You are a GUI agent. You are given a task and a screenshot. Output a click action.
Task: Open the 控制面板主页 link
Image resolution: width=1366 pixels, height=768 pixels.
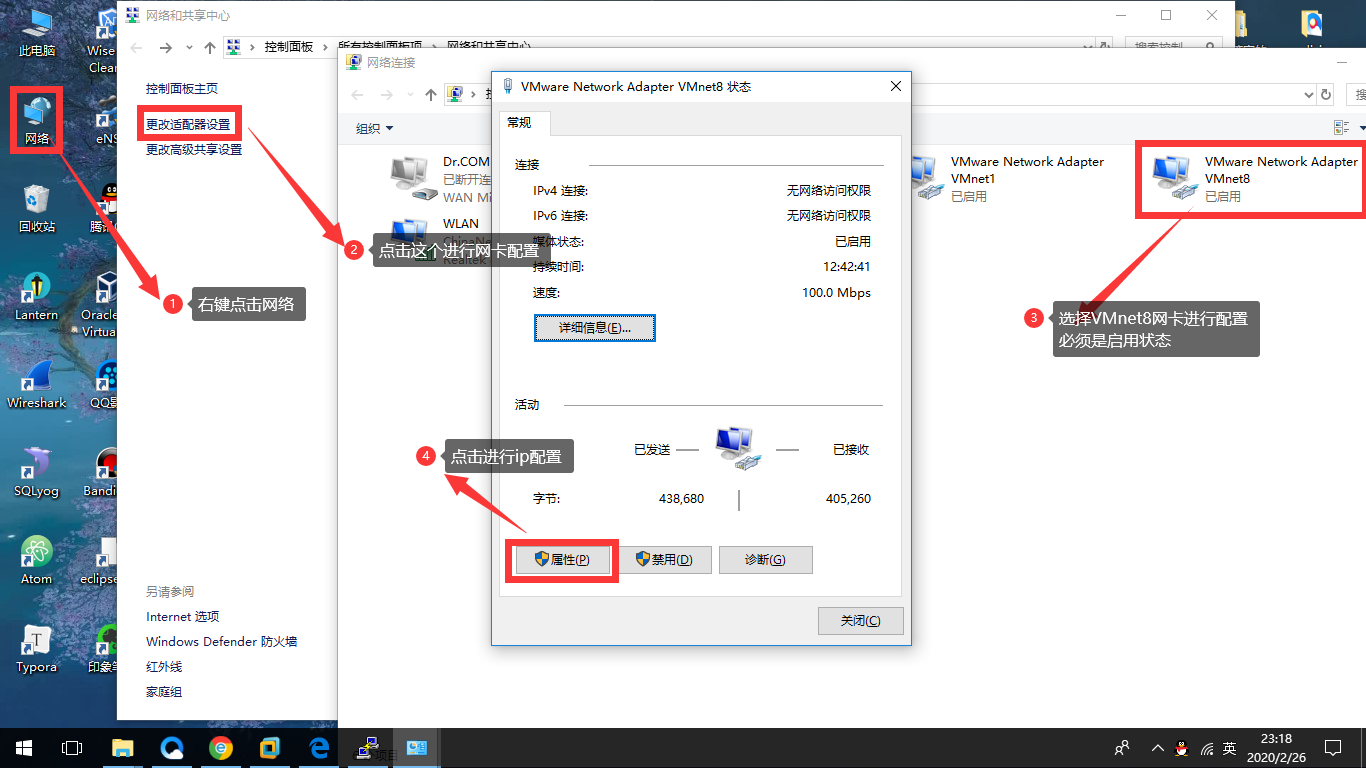pos(182,88)
